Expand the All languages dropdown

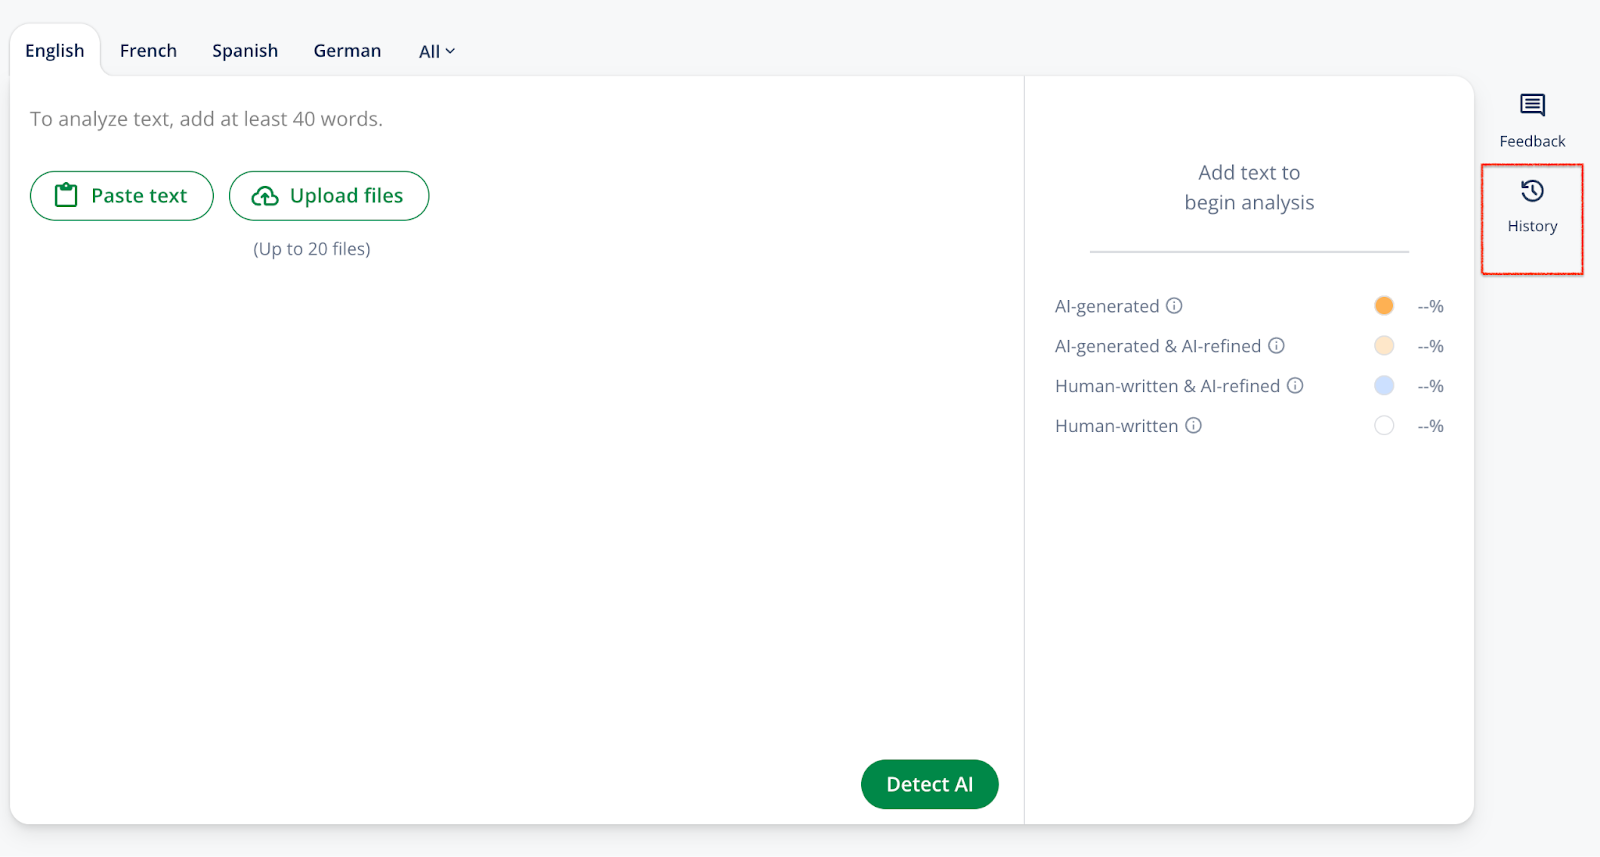(x=437, y=51)
